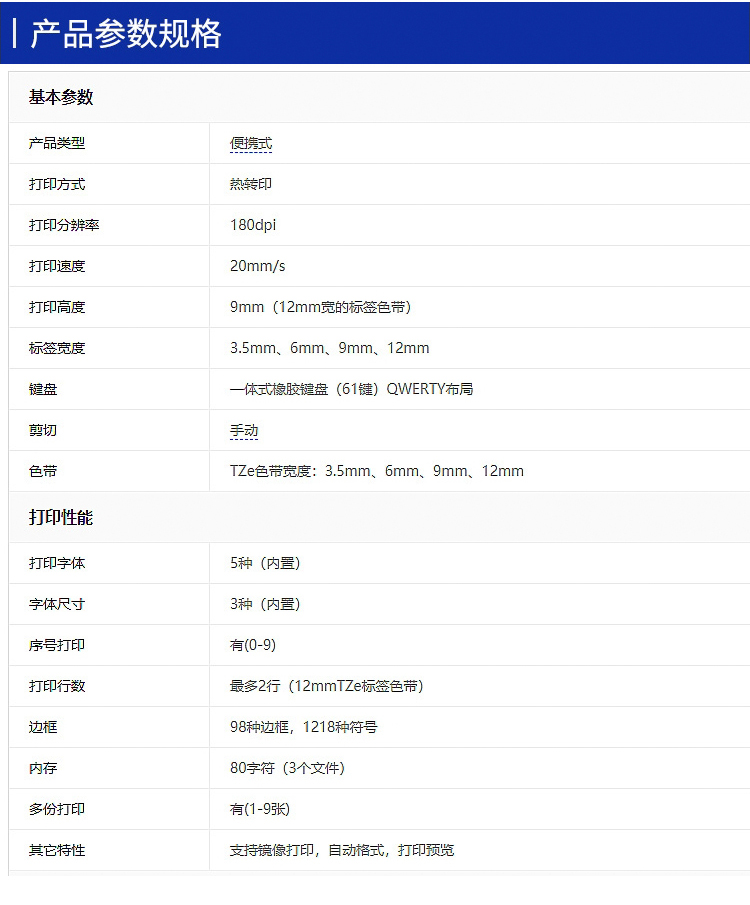The image size is (750, 905).
Task: Click the 有(0-9) sequence print value
Action: click(x=252, y=646)
